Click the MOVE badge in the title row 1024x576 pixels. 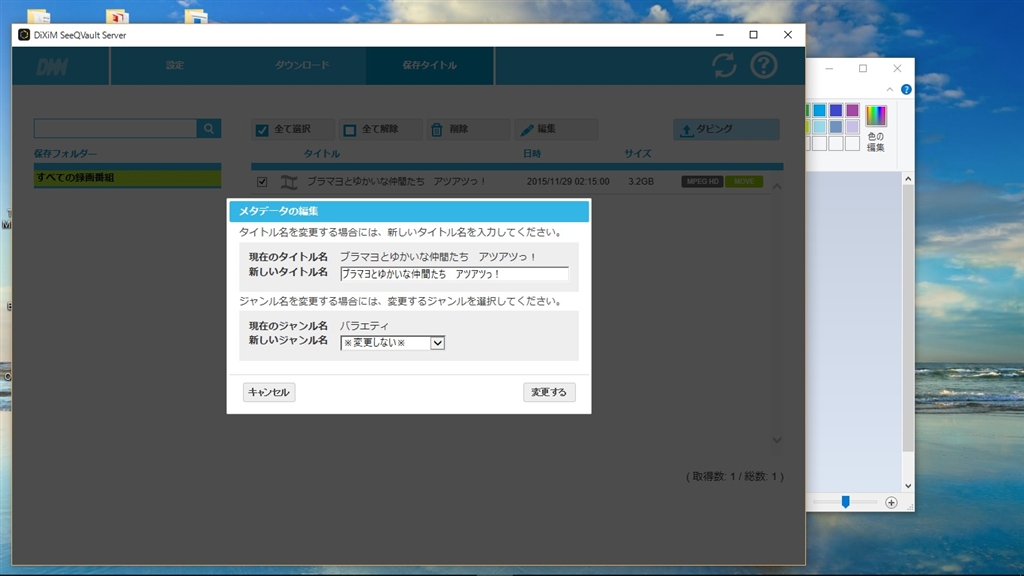(744, 182)
